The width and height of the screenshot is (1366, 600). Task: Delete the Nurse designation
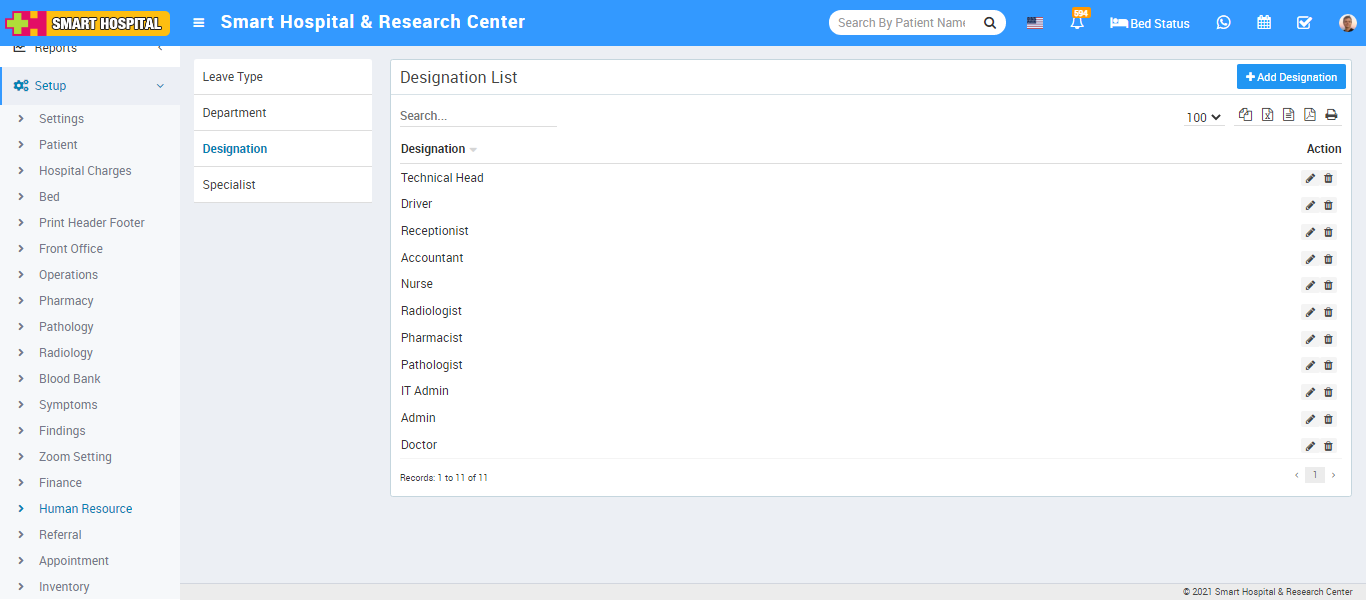pyautogui.click(x=1328, y=286)
